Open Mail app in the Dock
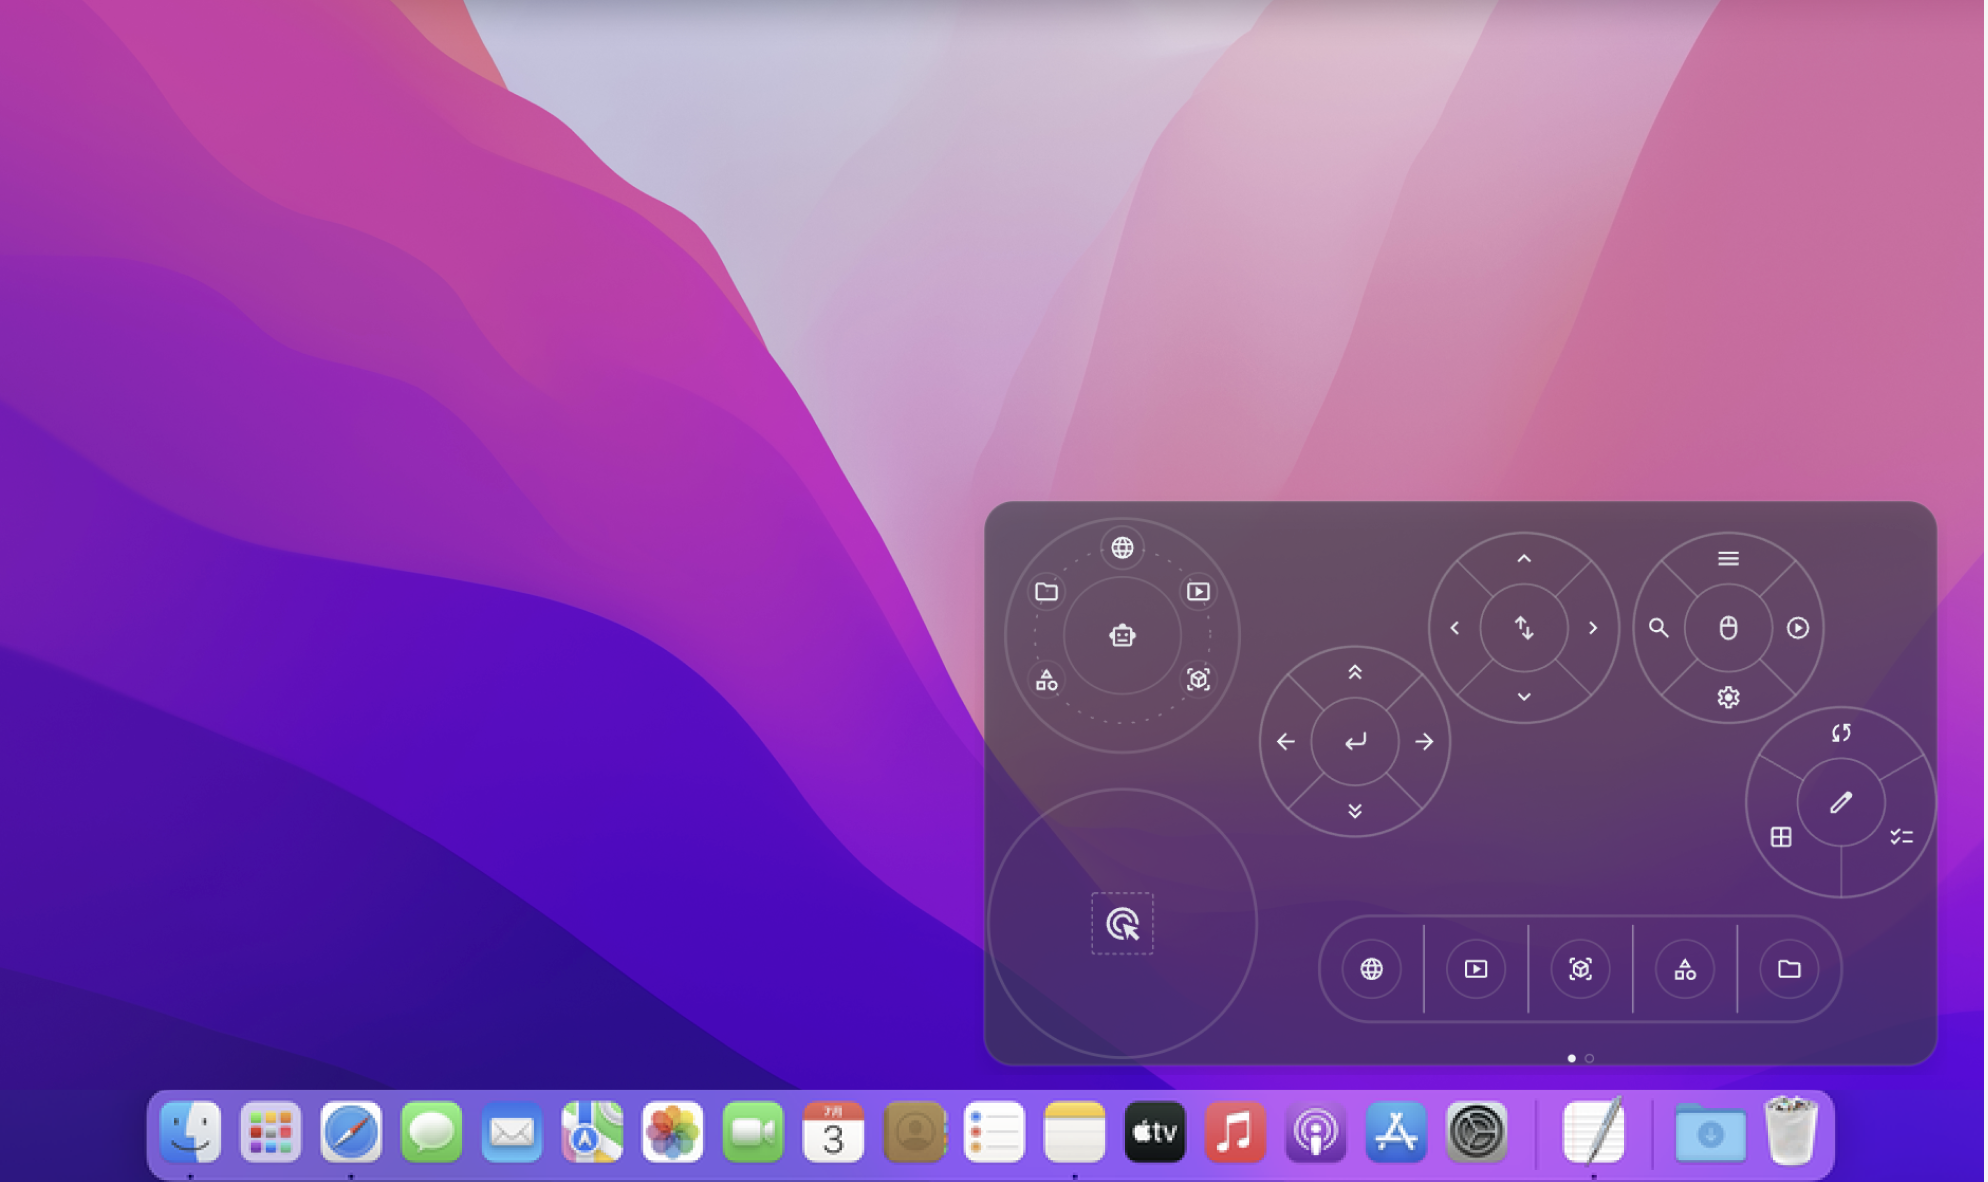Viewport: 1988px width, 1182px height. 513,1133
